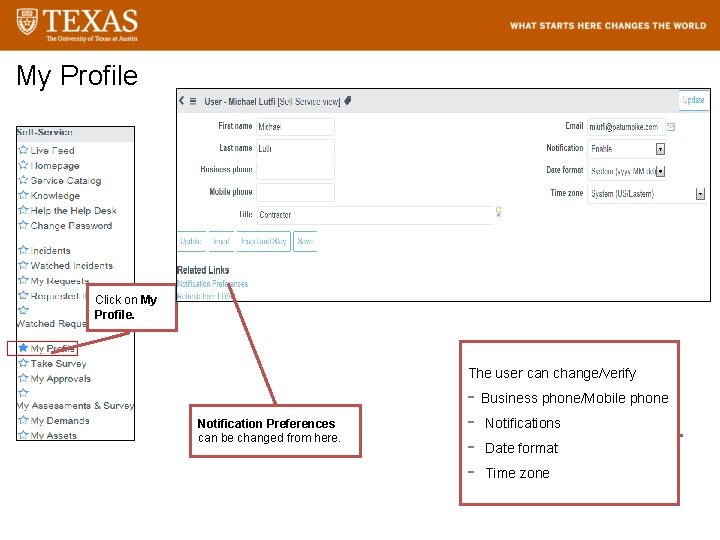Open the Notification Preferences related link

tap(212, 284)
